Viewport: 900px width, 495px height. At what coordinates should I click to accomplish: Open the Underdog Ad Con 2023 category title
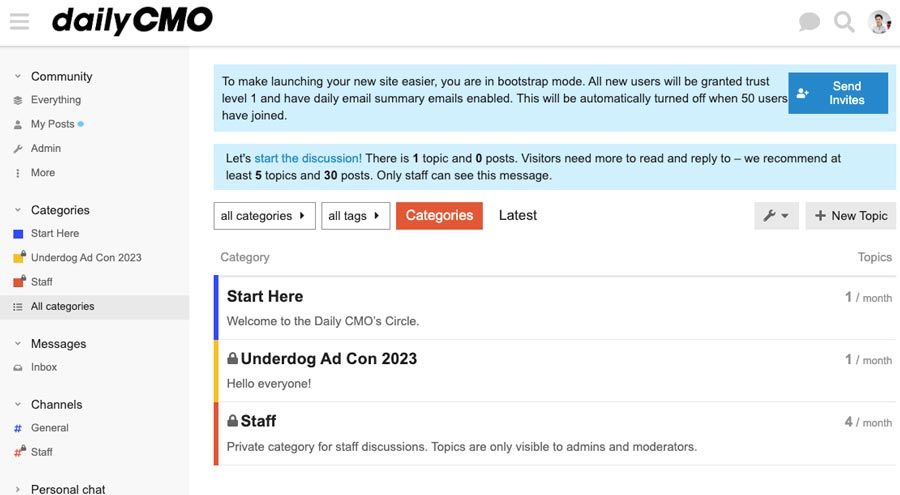click(328, 359)
